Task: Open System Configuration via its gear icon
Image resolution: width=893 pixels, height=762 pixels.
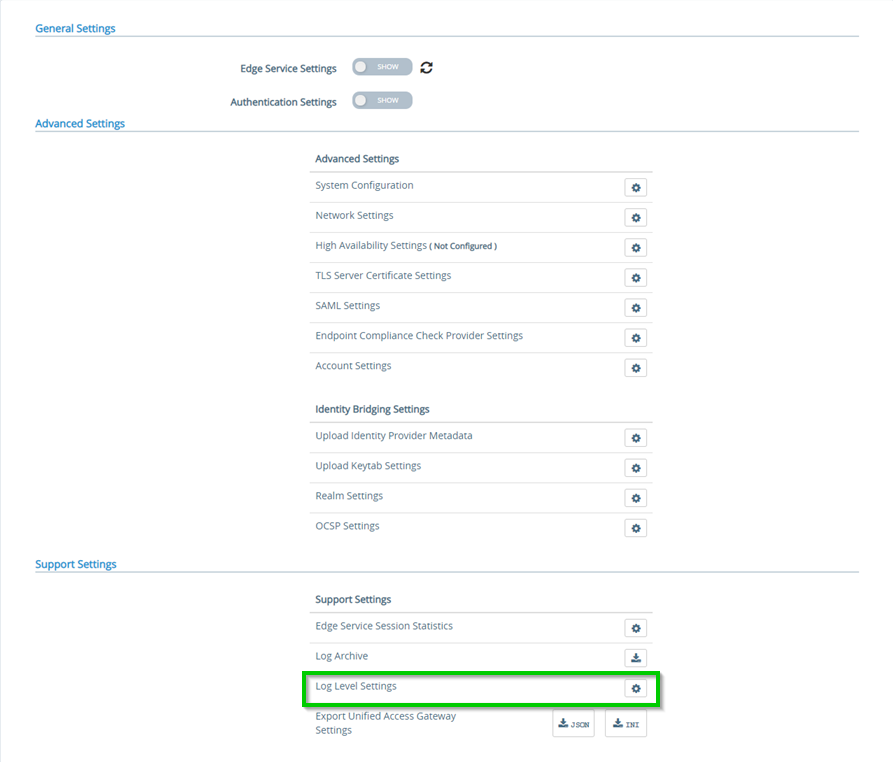Action: click(636, 187)
